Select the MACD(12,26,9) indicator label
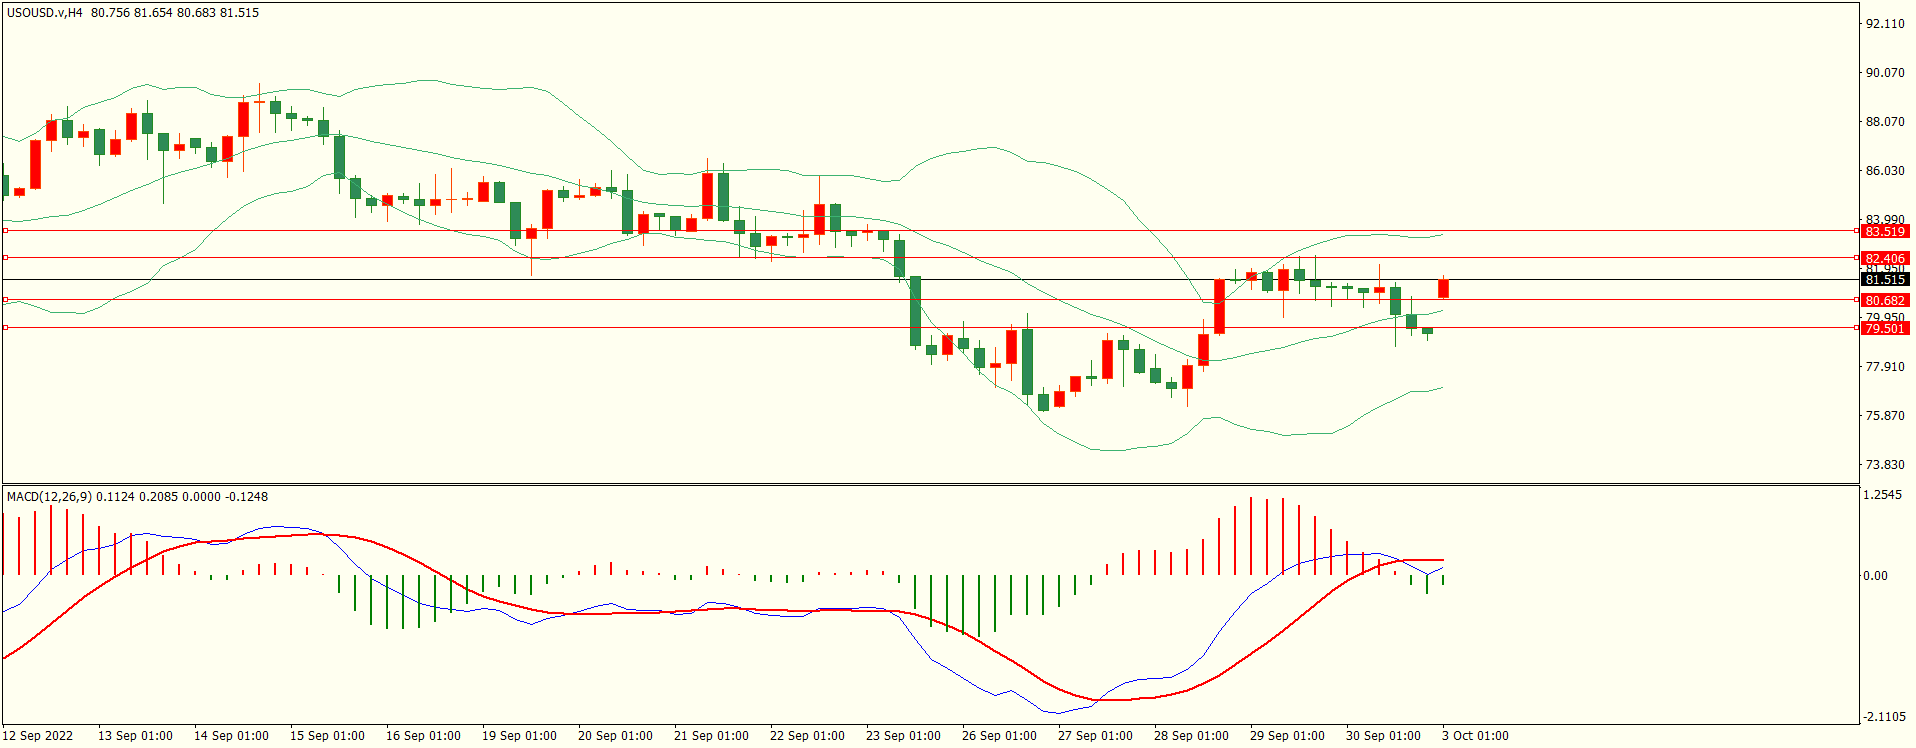This screenshot has height=748, width=1916. 50,497
